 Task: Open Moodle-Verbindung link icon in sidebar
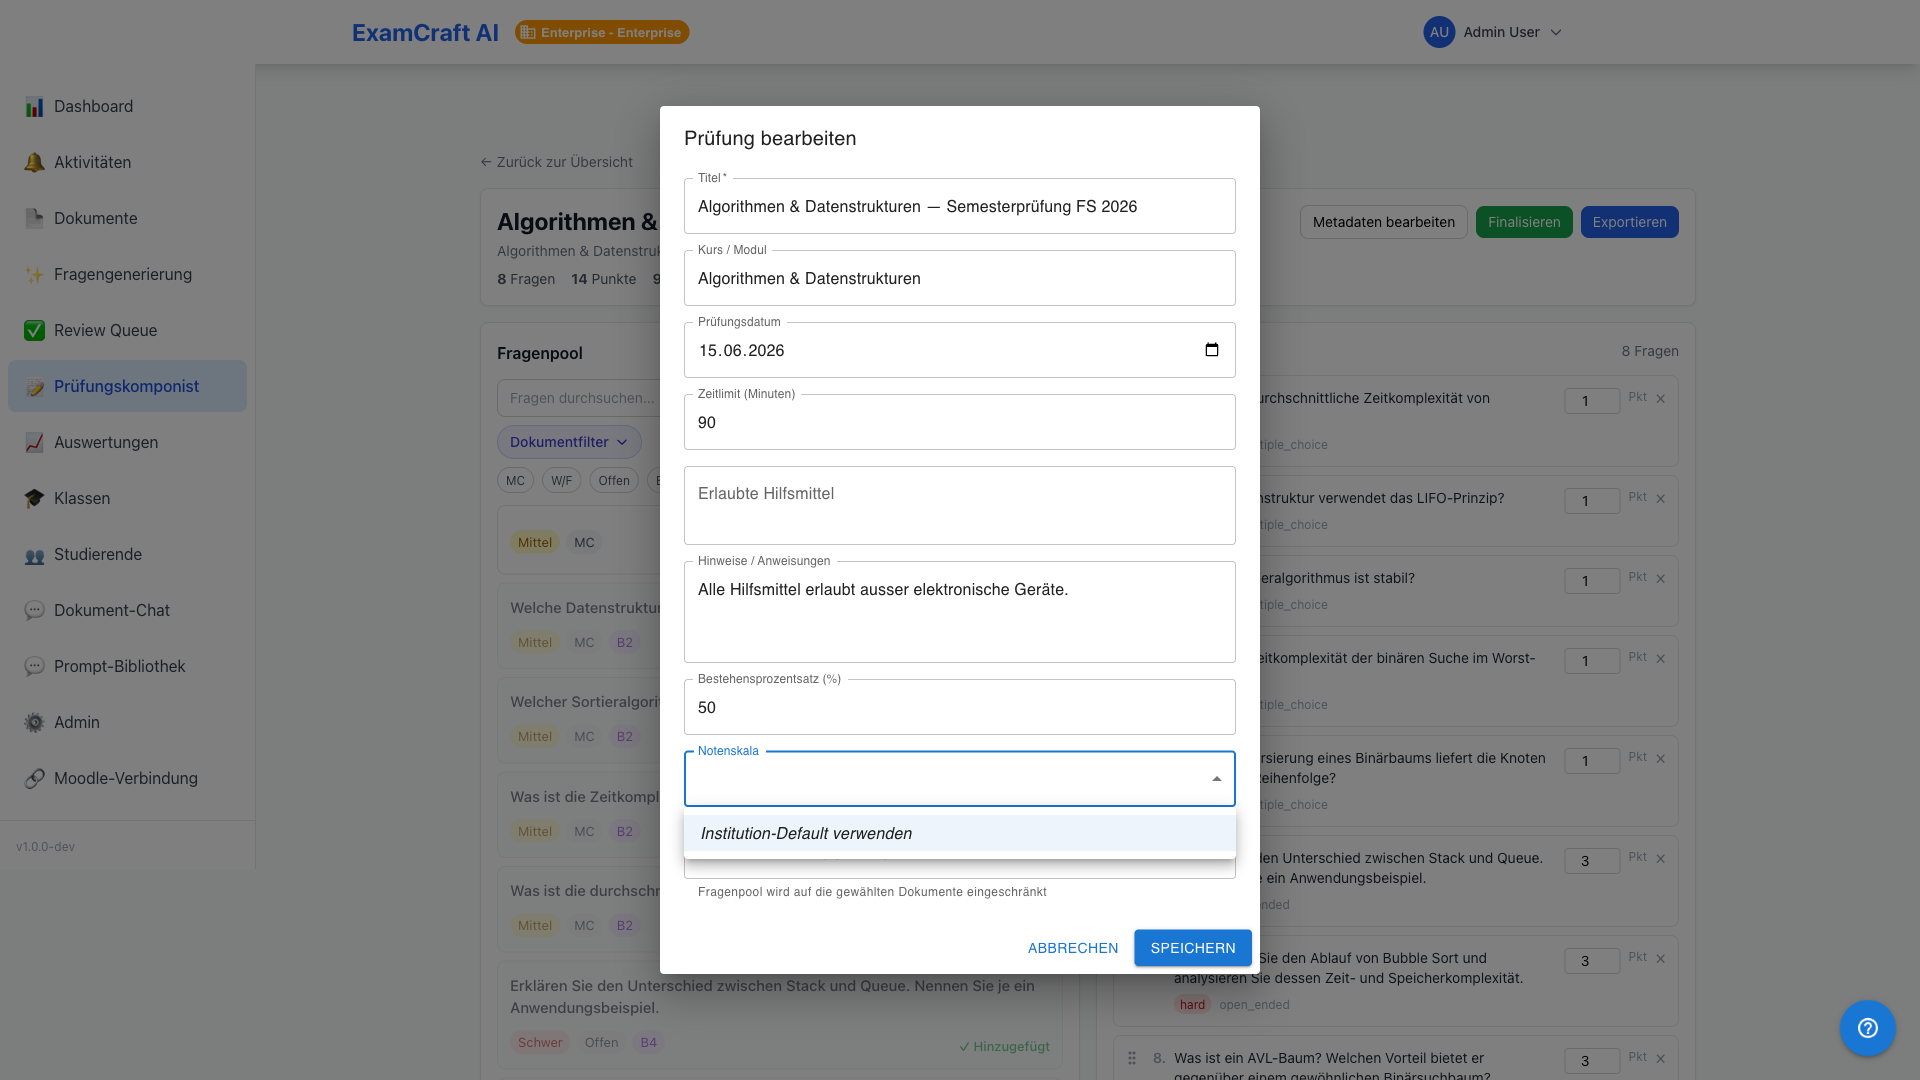[x=35, y=778]
